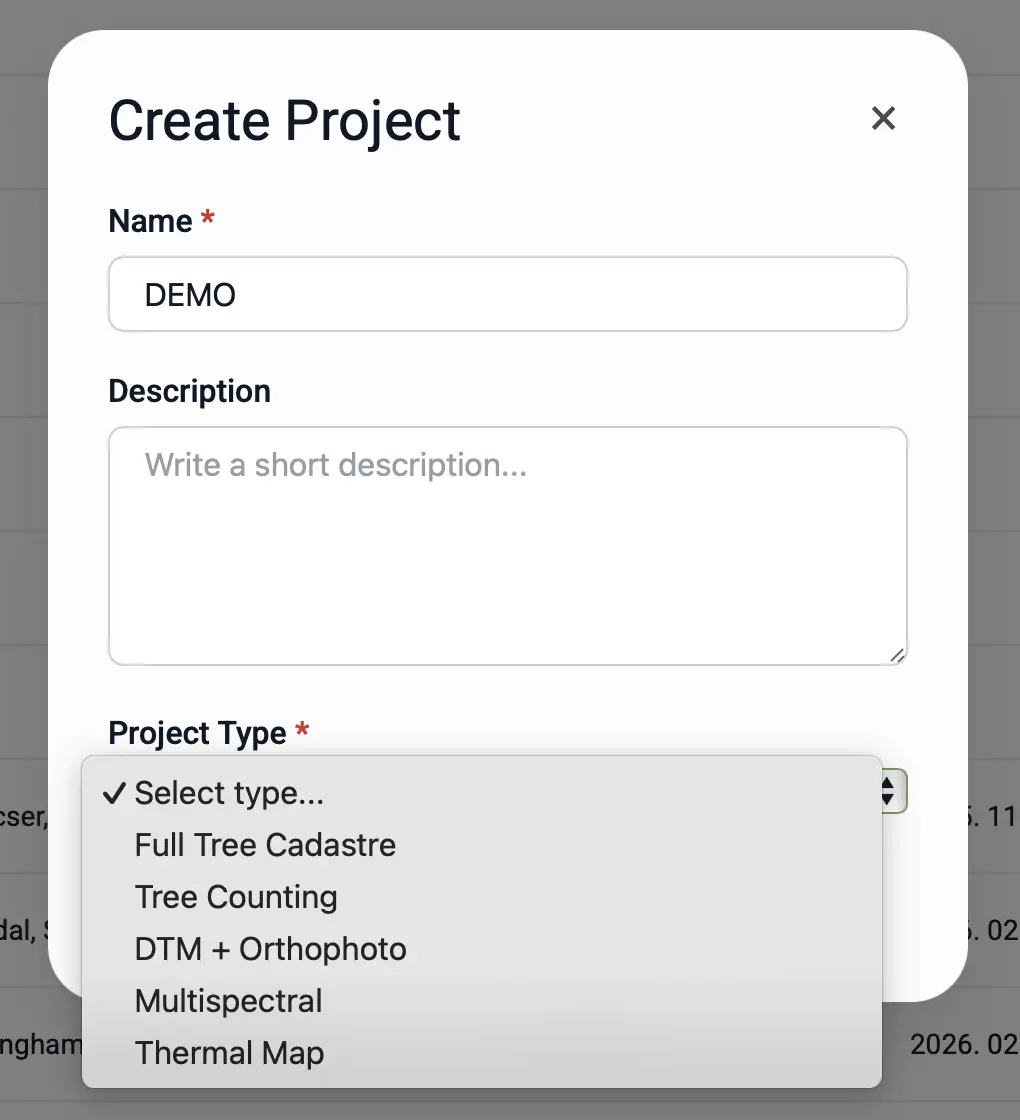Click the '2026. 02' date in background table
Image resolution: width=1020 pixels, height=1120 pixels.
(964, 1045)
